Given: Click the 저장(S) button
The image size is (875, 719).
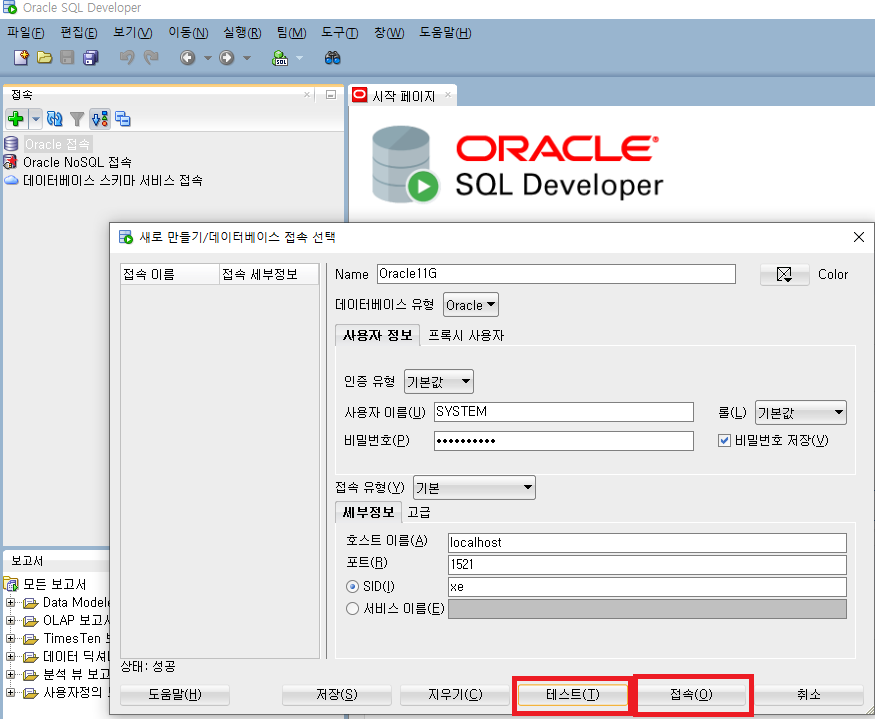Looking at the screenshot, I should pyautogui.click(x=336, y=694).
